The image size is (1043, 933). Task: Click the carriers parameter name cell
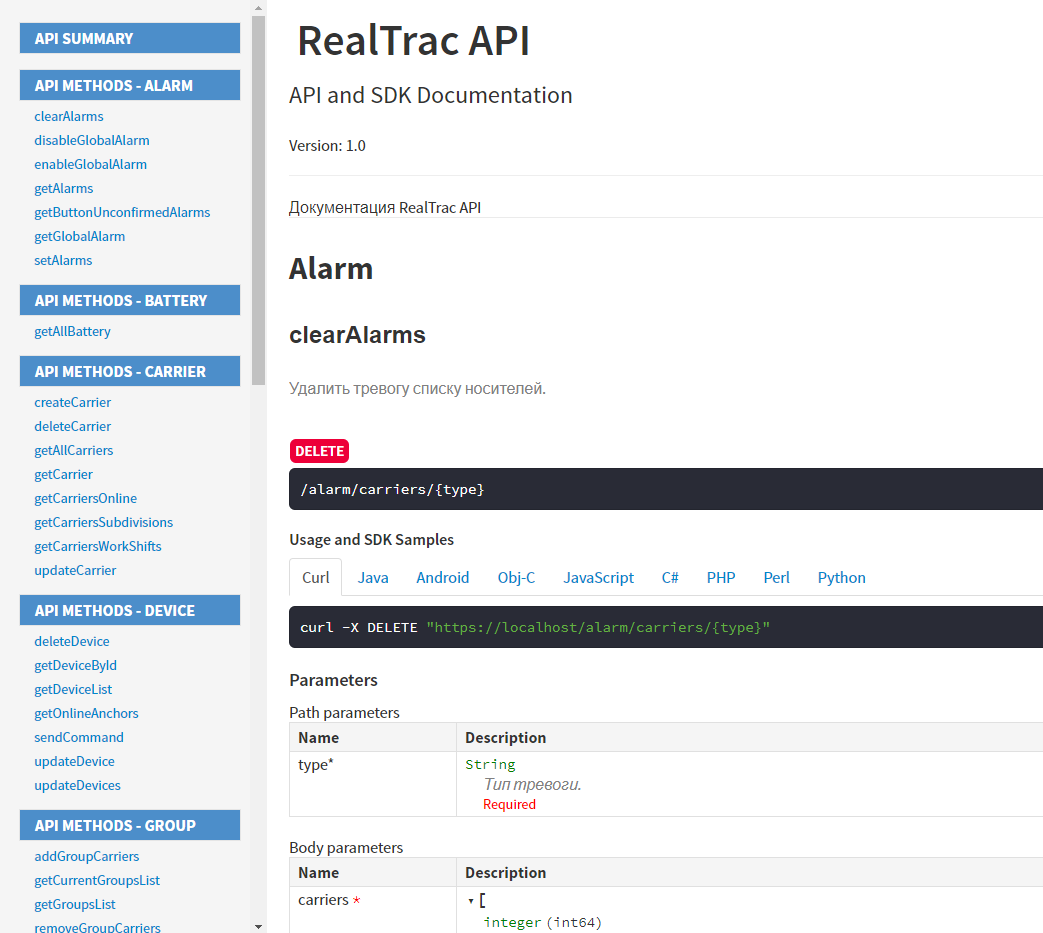point(373,910)
